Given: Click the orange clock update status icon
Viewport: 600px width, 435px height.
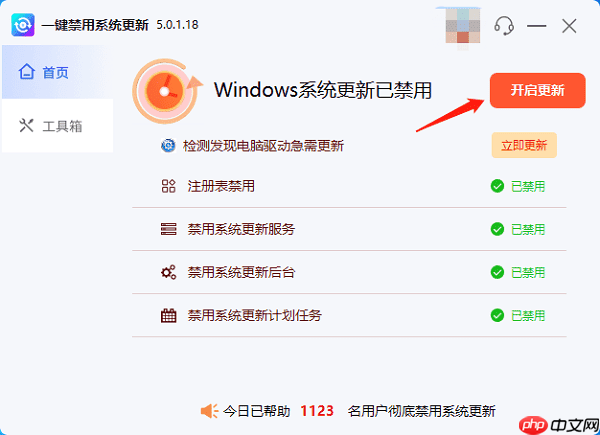Looking at the screenshot, I should [167, 91].
